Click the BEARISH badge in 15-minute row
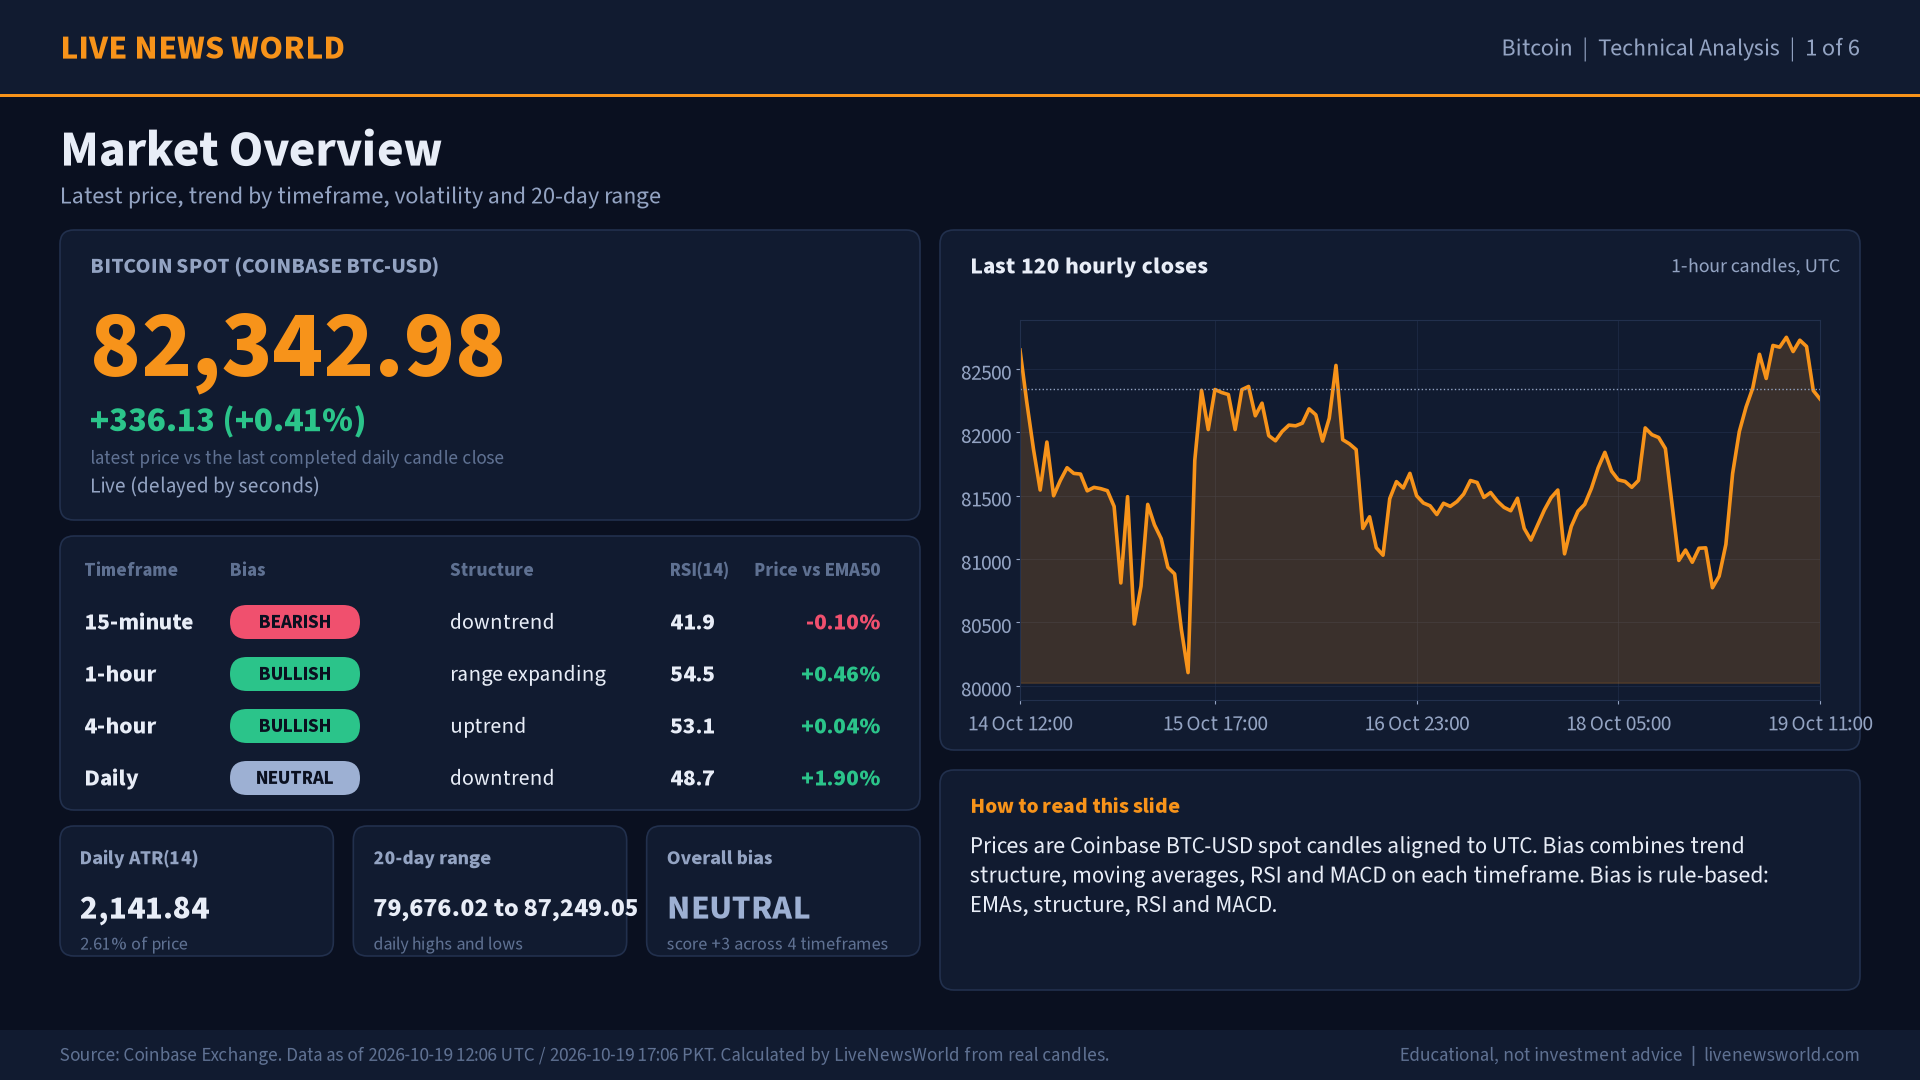This screenshot has height=1080, width=1920. click(x=295, y=622)
